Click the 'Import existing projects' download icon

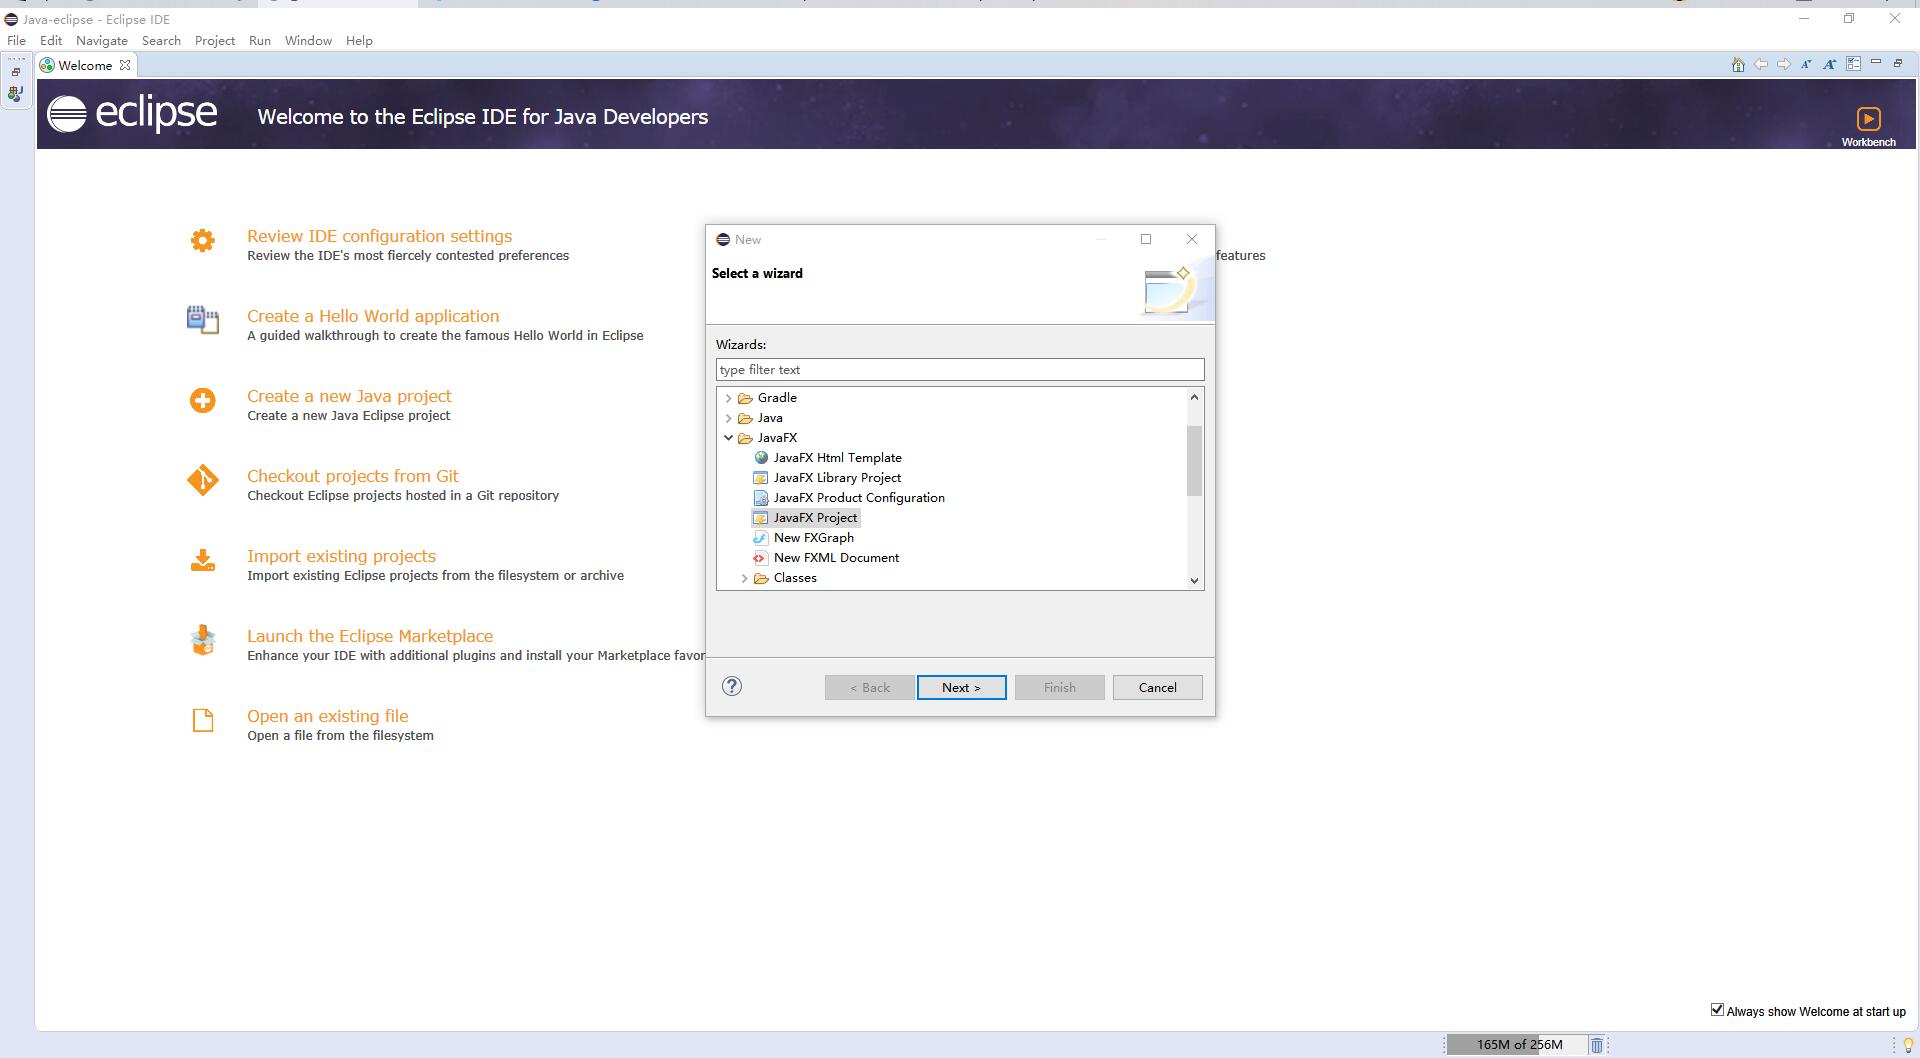click(201, 561)
